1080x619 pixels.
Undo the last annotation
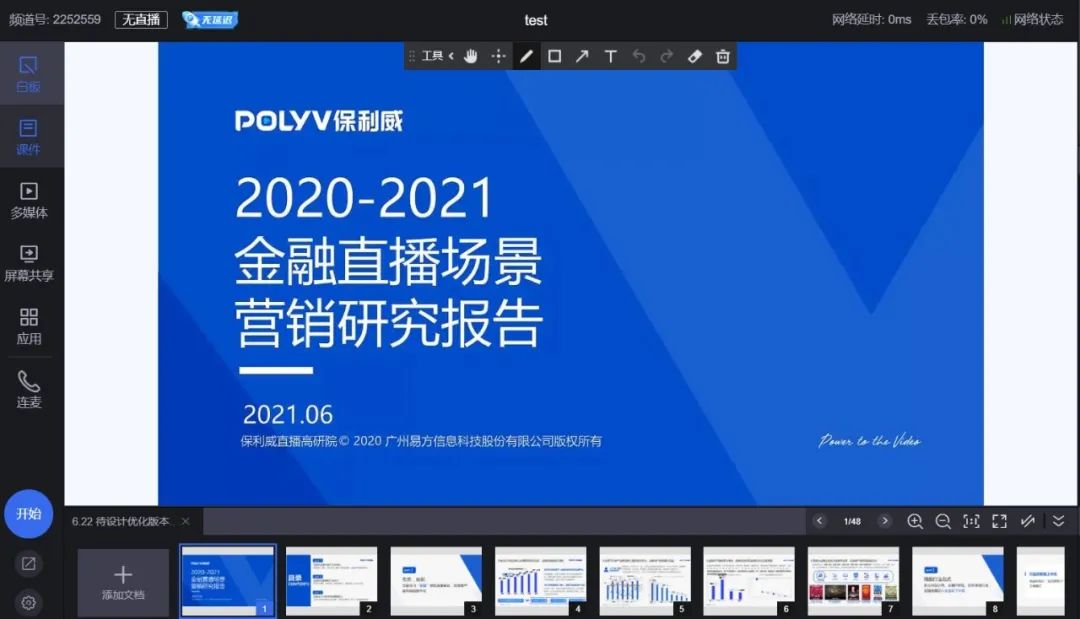coord(638,56)
